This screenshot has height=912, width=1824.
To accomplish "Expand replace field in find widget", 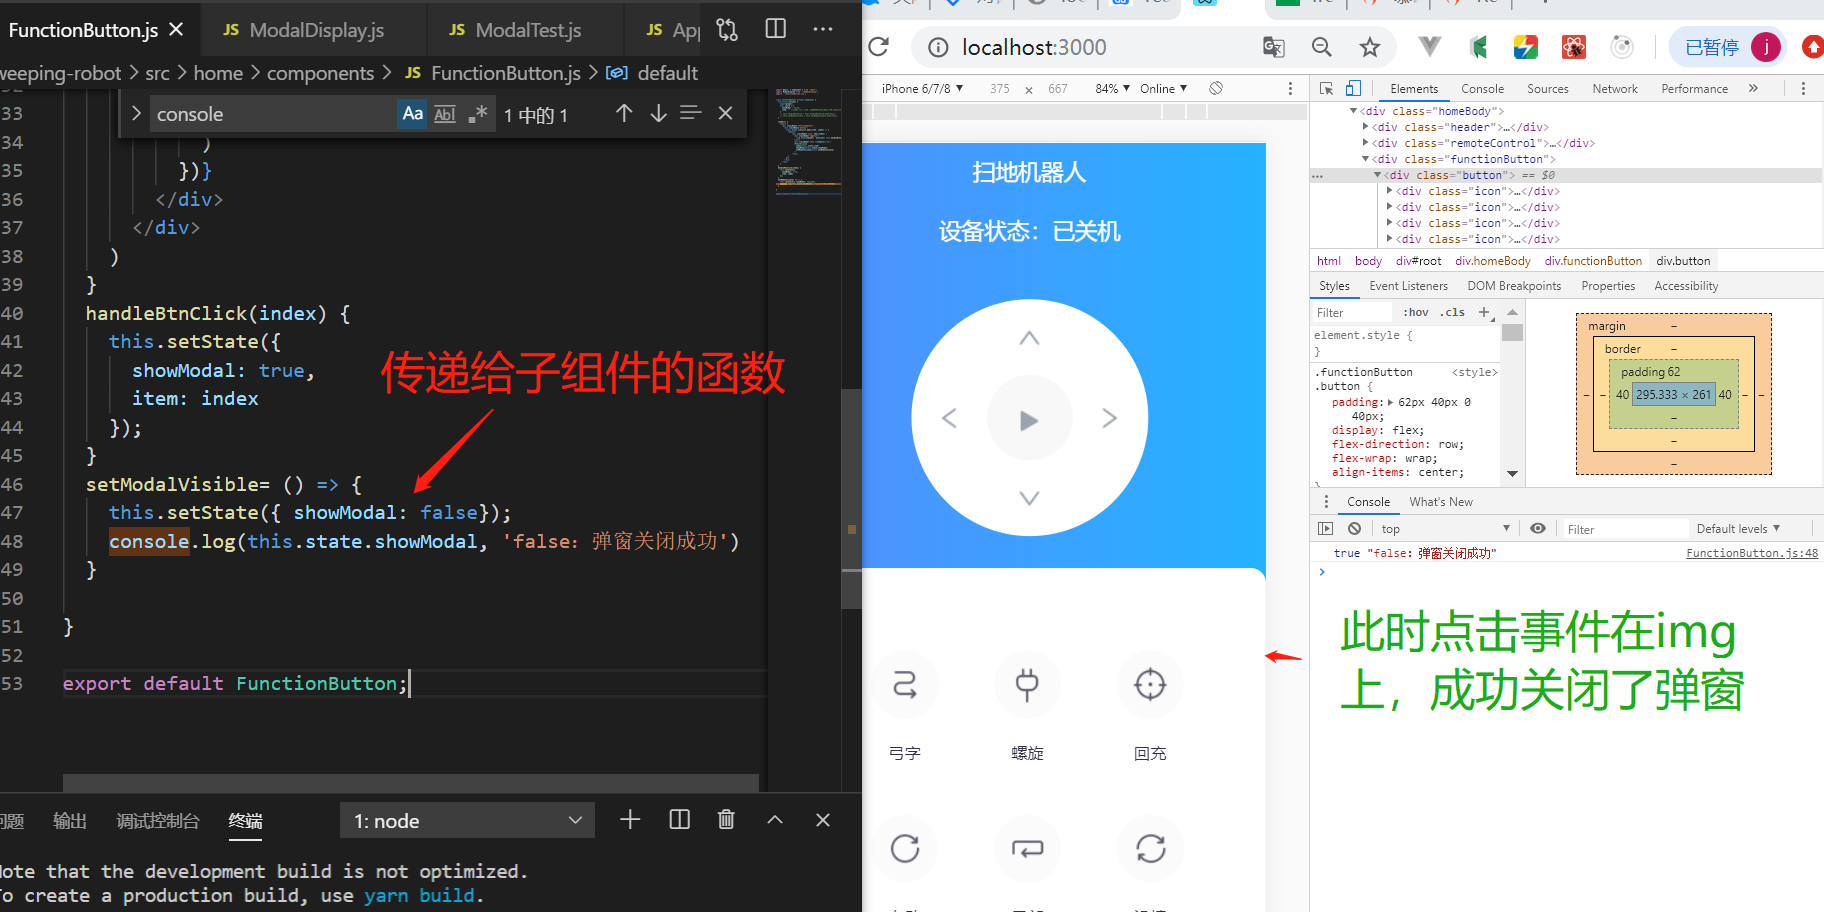I will (x=136, y=114).
